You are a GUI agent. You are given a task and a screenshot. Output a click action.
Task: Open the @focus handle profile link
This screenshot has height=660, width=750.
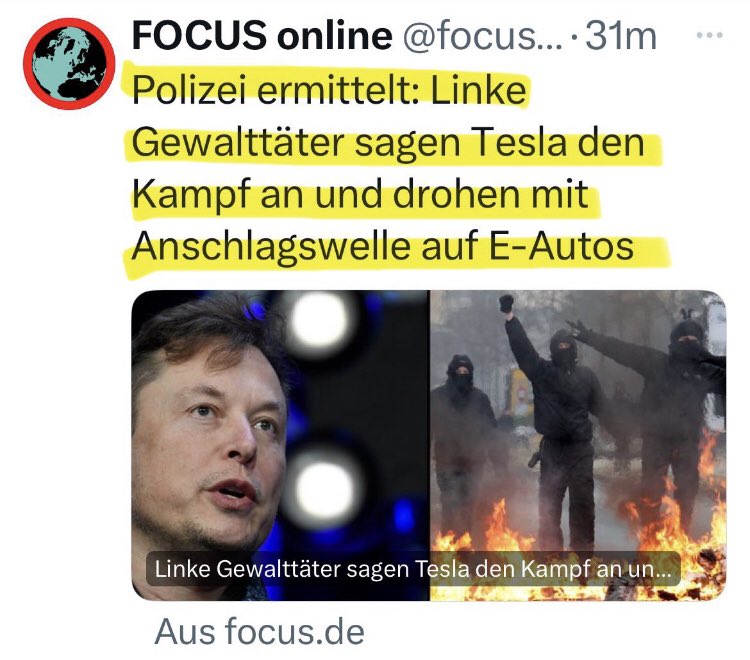point(482,36)
